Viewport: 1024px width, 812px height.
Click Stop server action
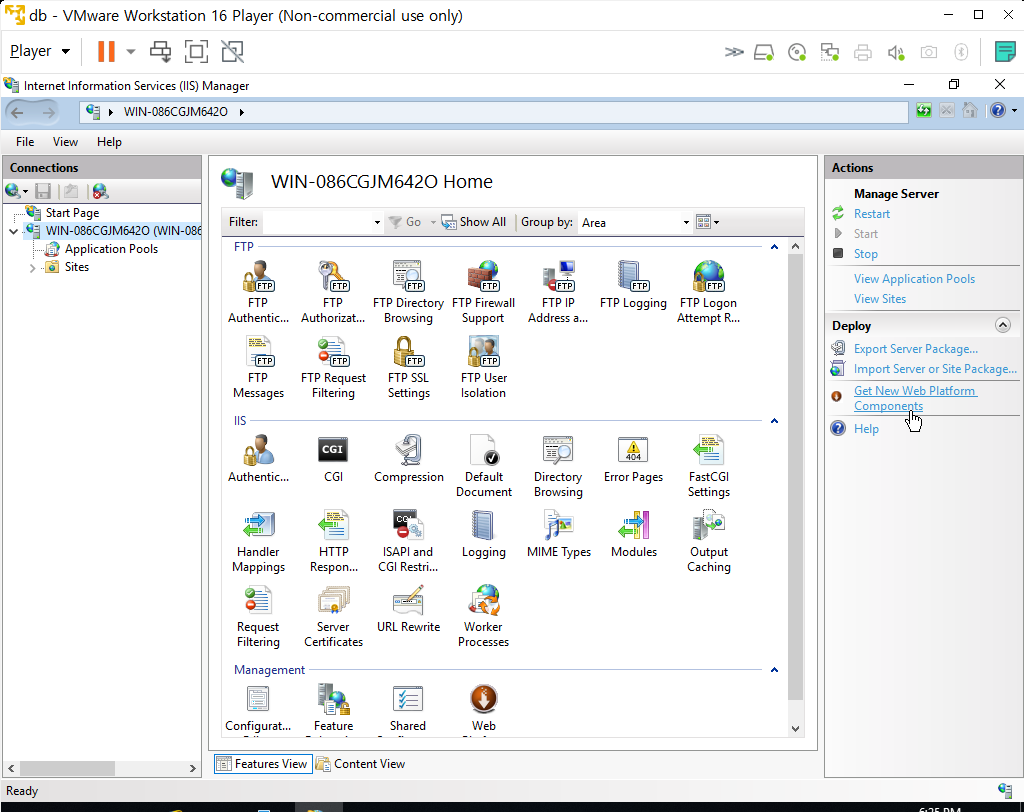pyautogui.click(x=866, y=253)
